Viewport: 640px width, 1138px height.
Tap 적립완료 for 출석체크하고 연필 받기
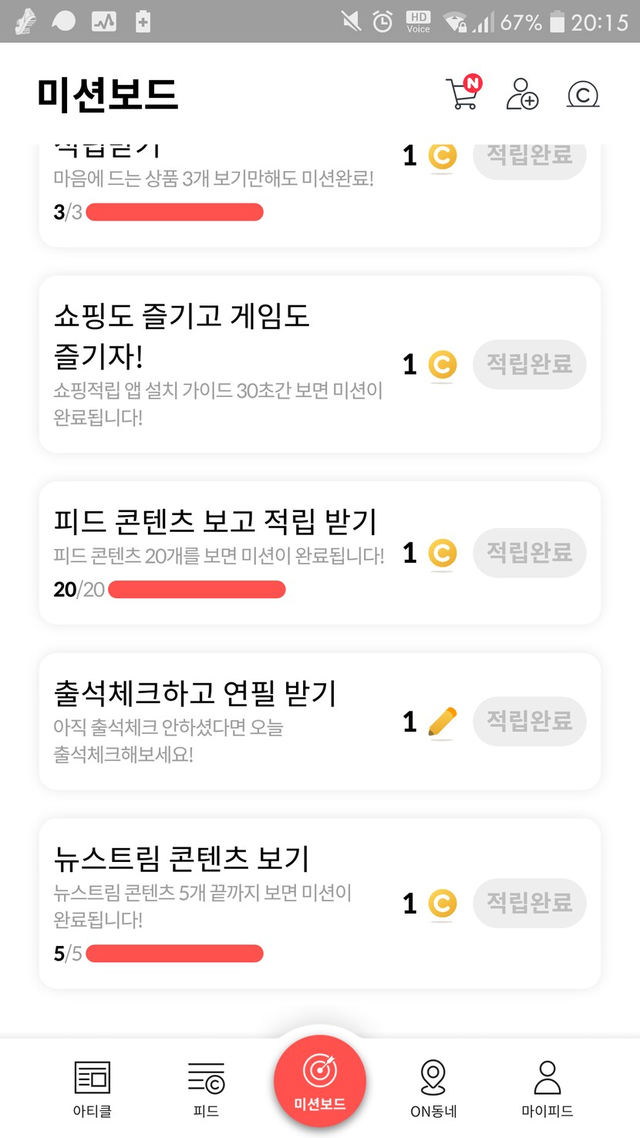pyautogui.click(x=529, y=720)
